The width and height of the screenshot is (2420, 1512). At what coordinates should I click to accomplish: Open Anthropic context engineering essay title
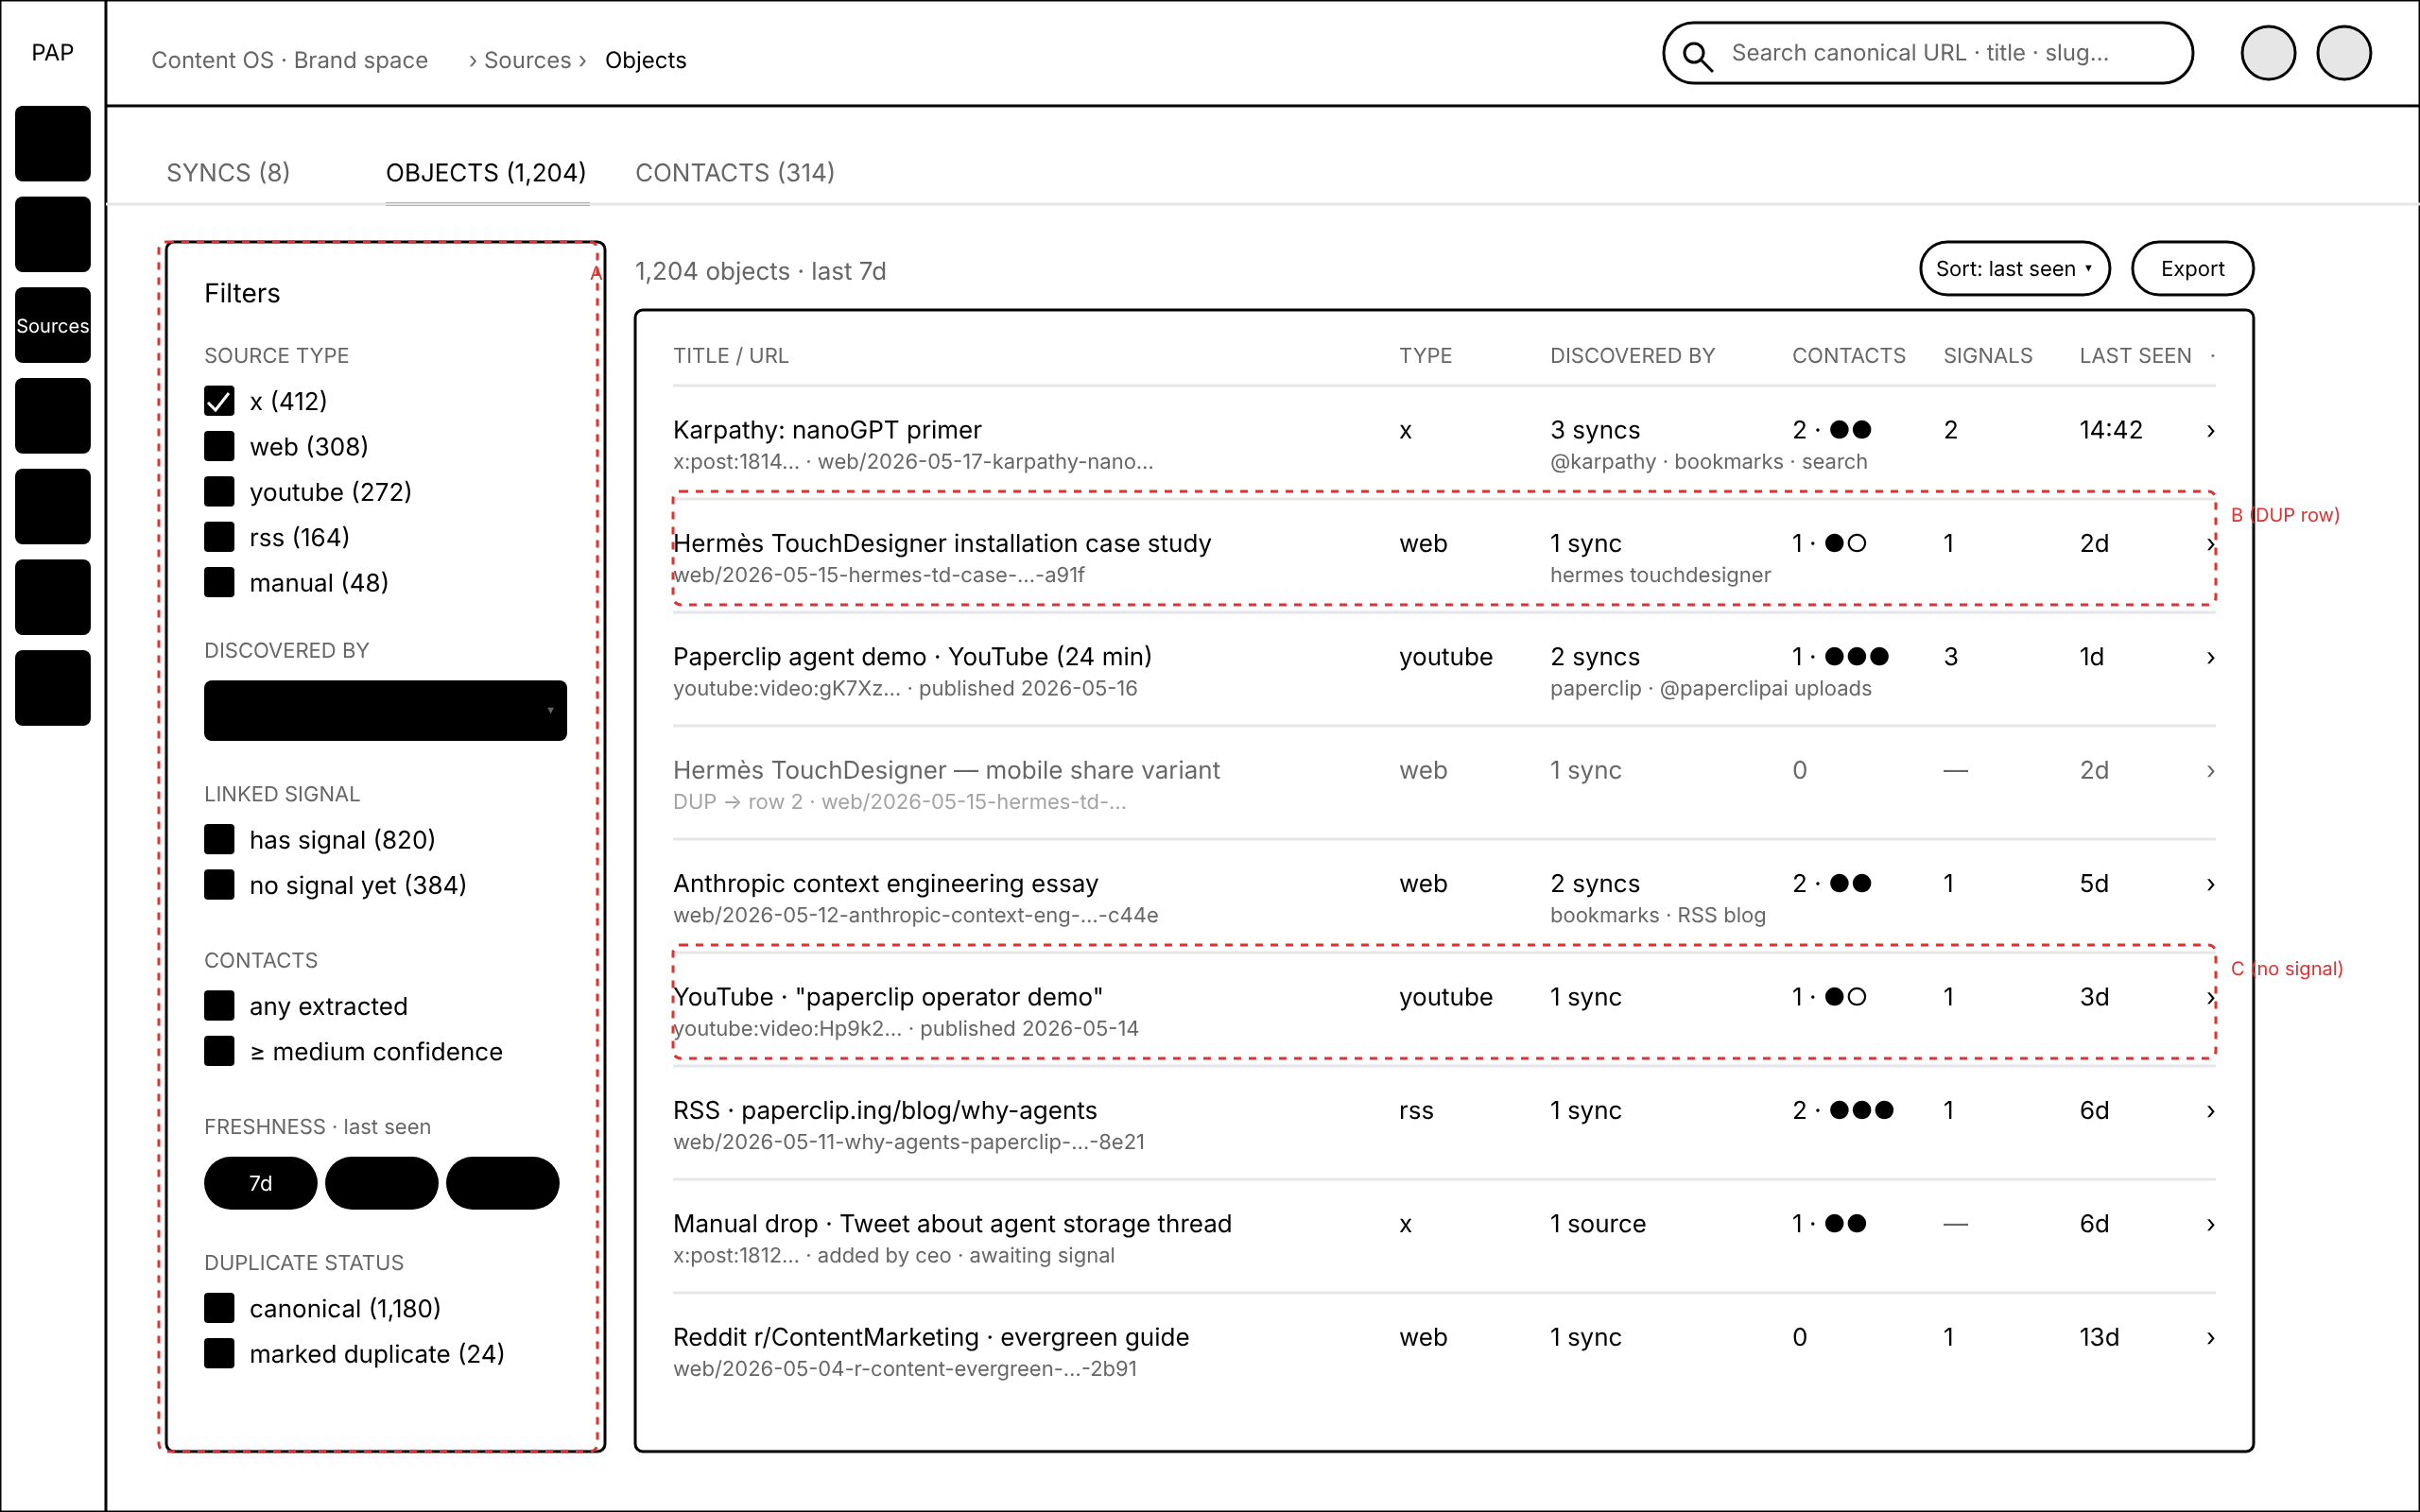(x=885, y=884)
